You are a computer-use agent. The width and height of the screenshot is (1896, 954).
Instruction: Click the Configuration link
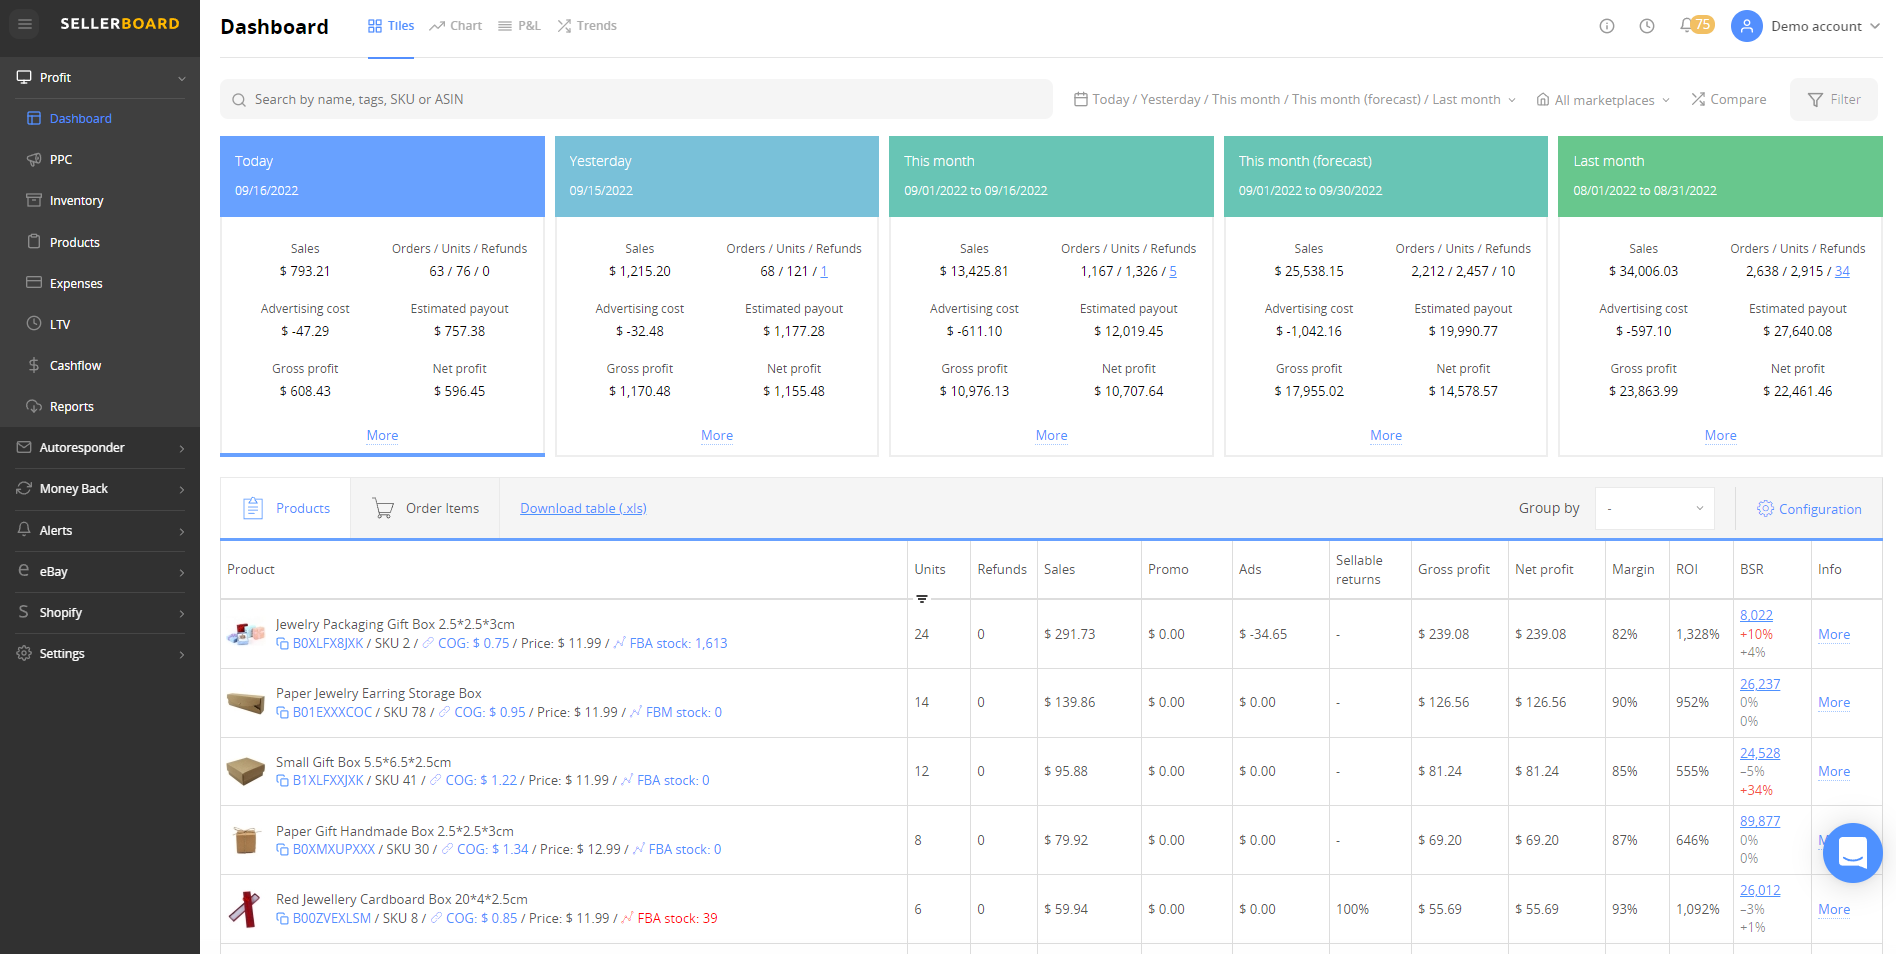pyautogui.click(x=1820, y=509)
